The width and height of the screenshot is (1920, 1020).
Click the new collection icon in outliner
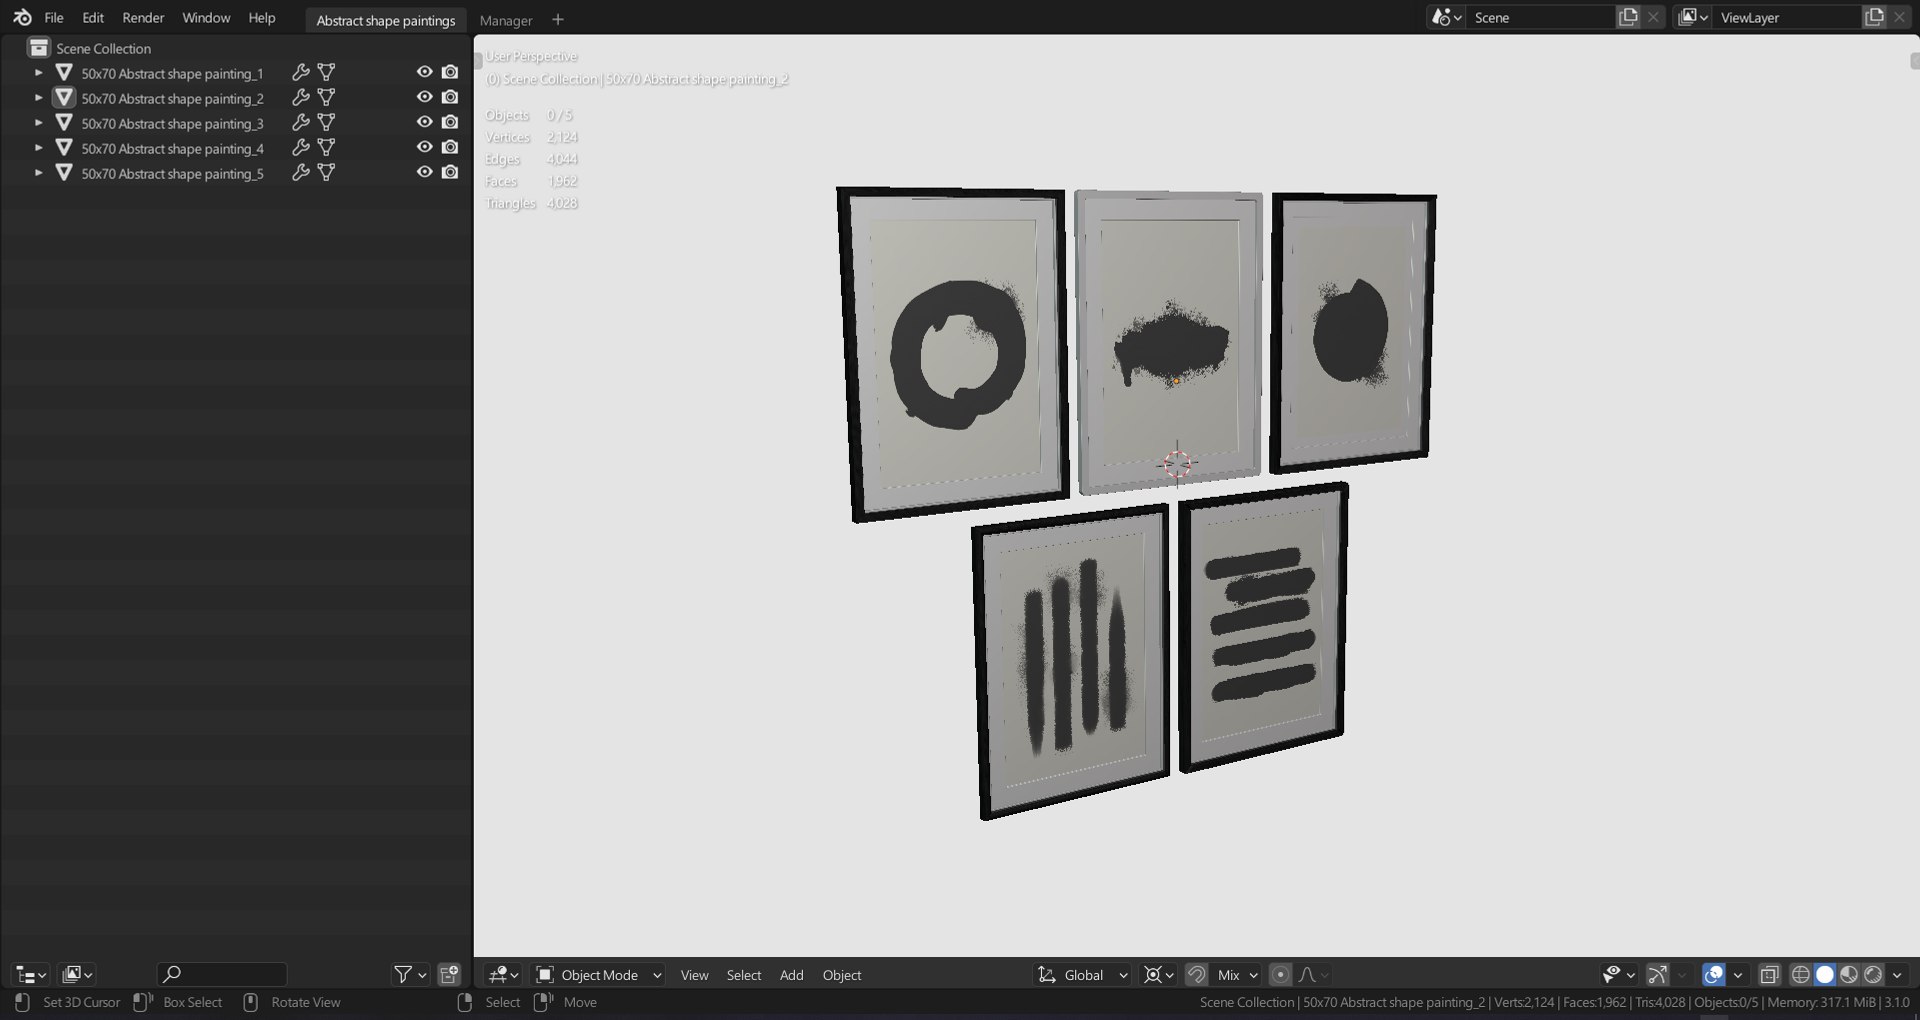(x=449, y=974)
